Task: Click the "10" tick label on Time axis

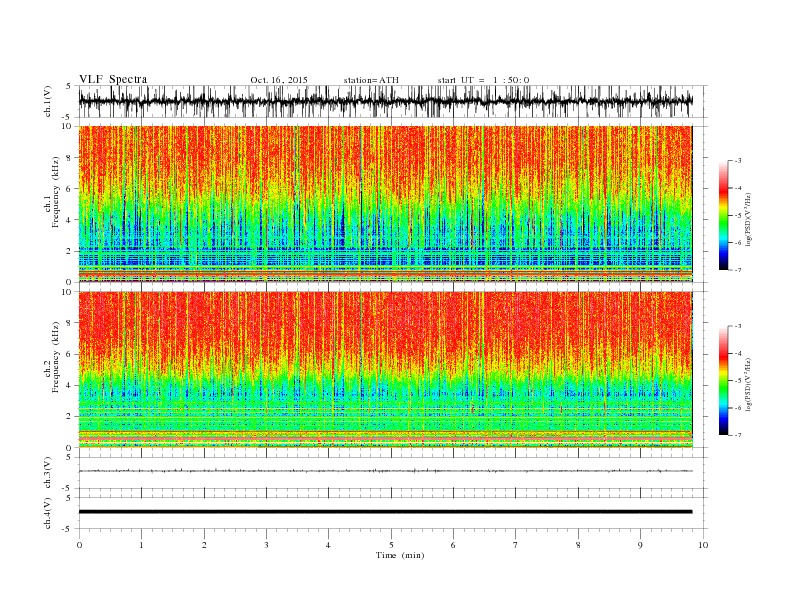Action: click(x=703, y=545)
